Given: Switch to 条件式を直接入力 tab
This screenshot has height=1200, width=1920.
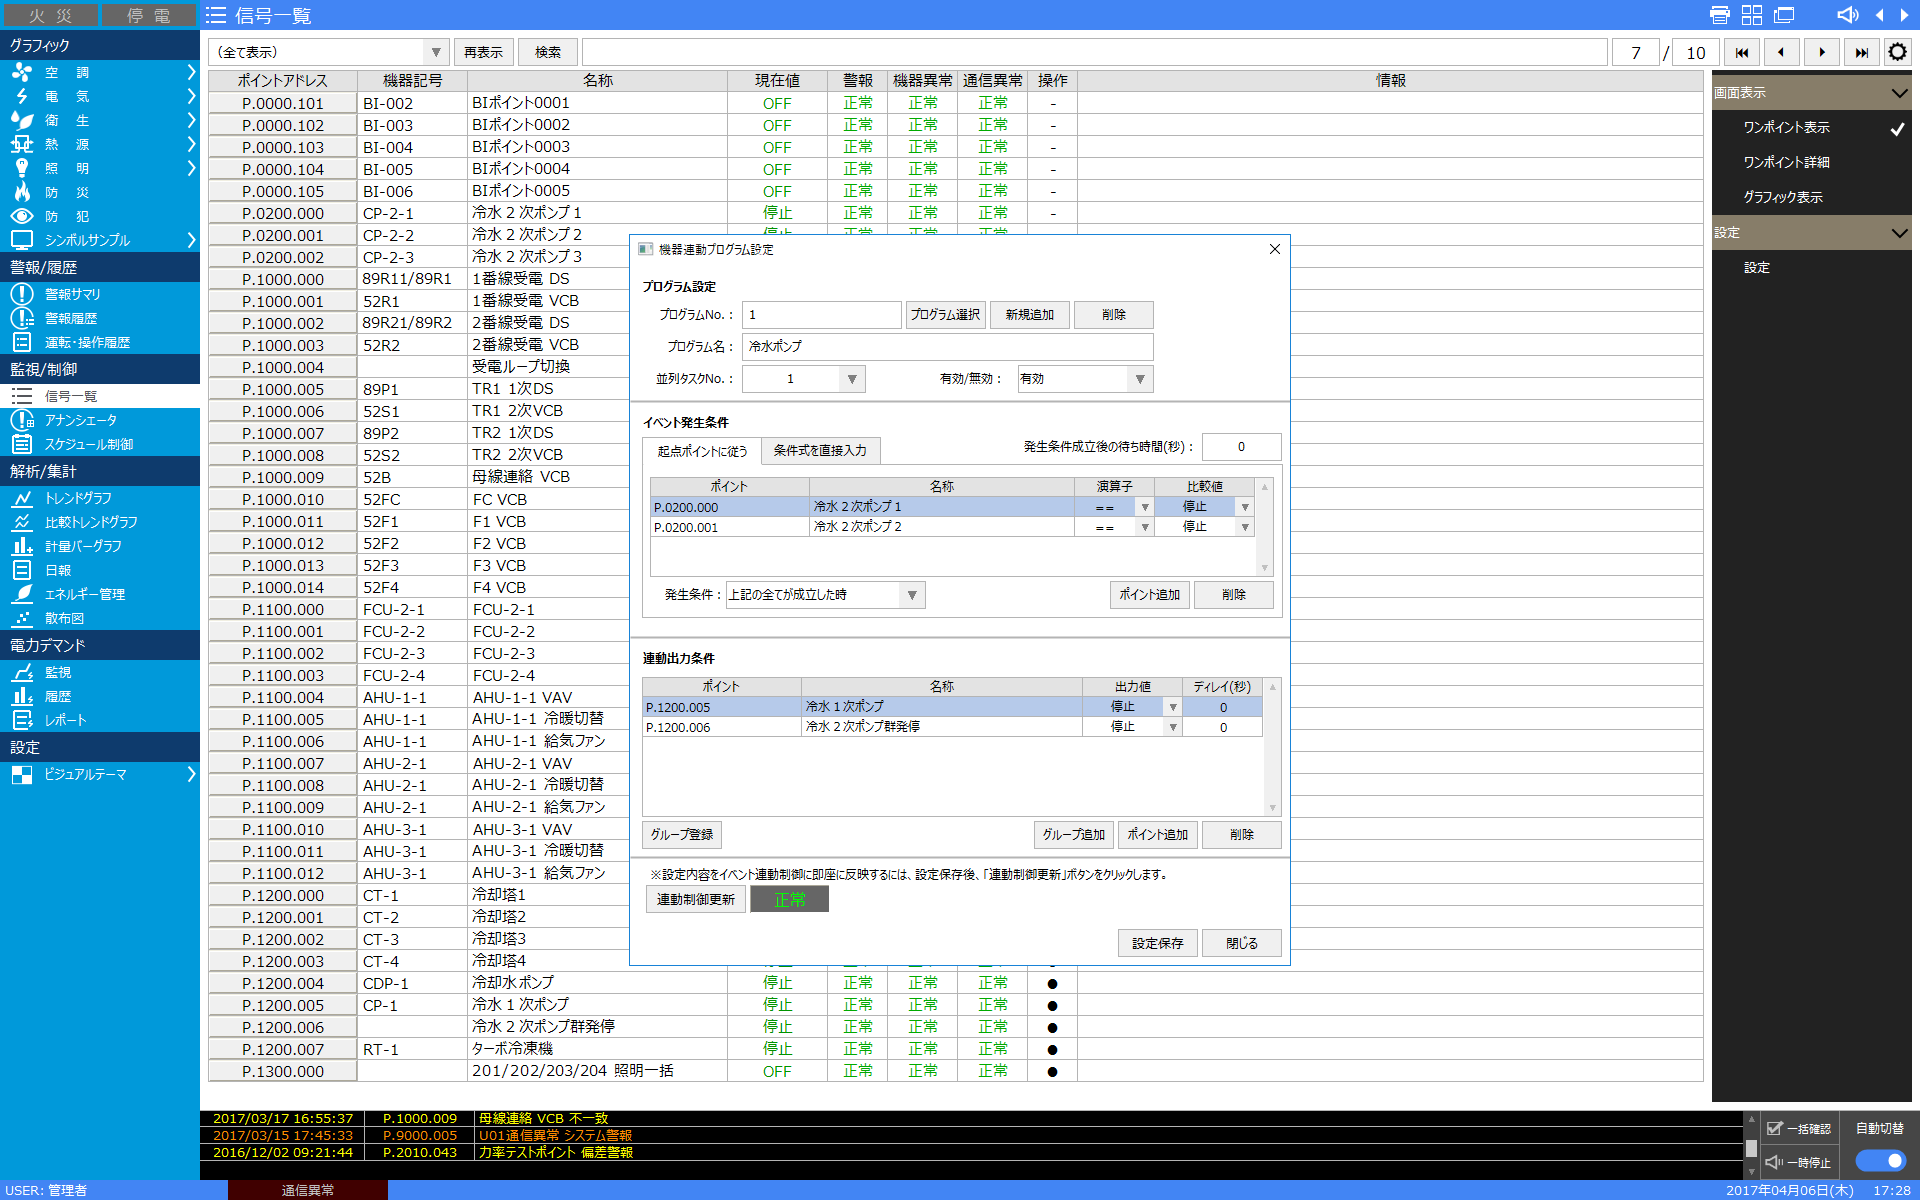Looking at the screenshot, I should click(x=820, y=451).
